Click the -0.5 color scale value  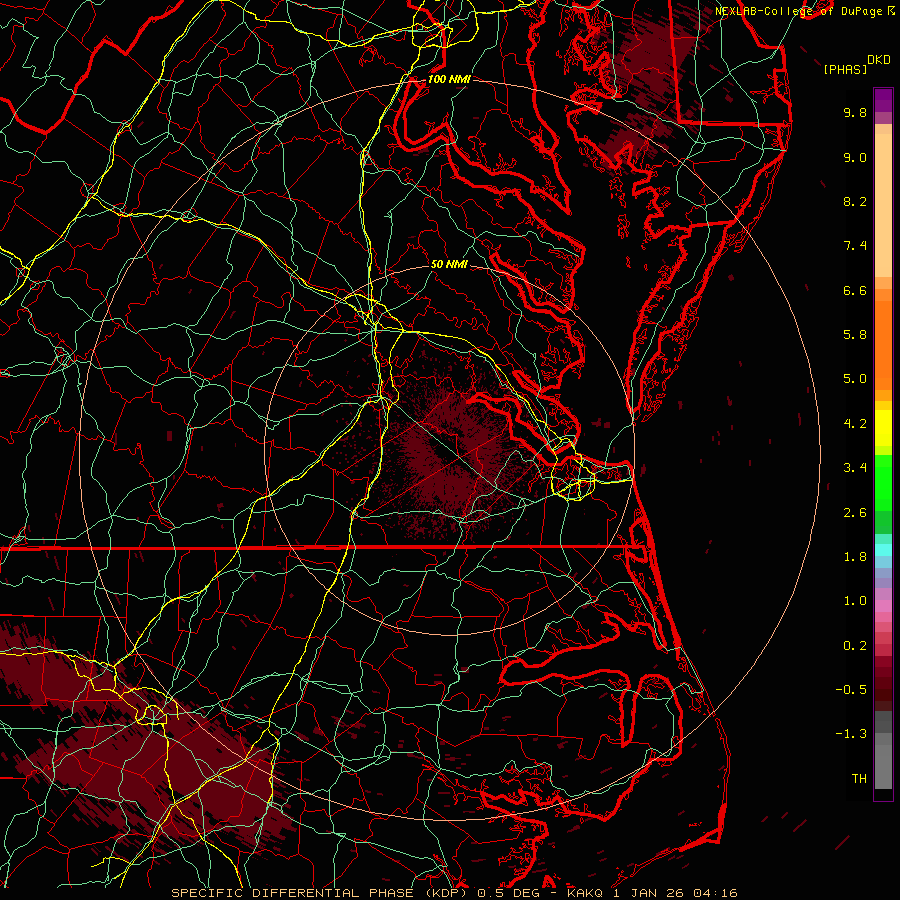click(851, 690)
